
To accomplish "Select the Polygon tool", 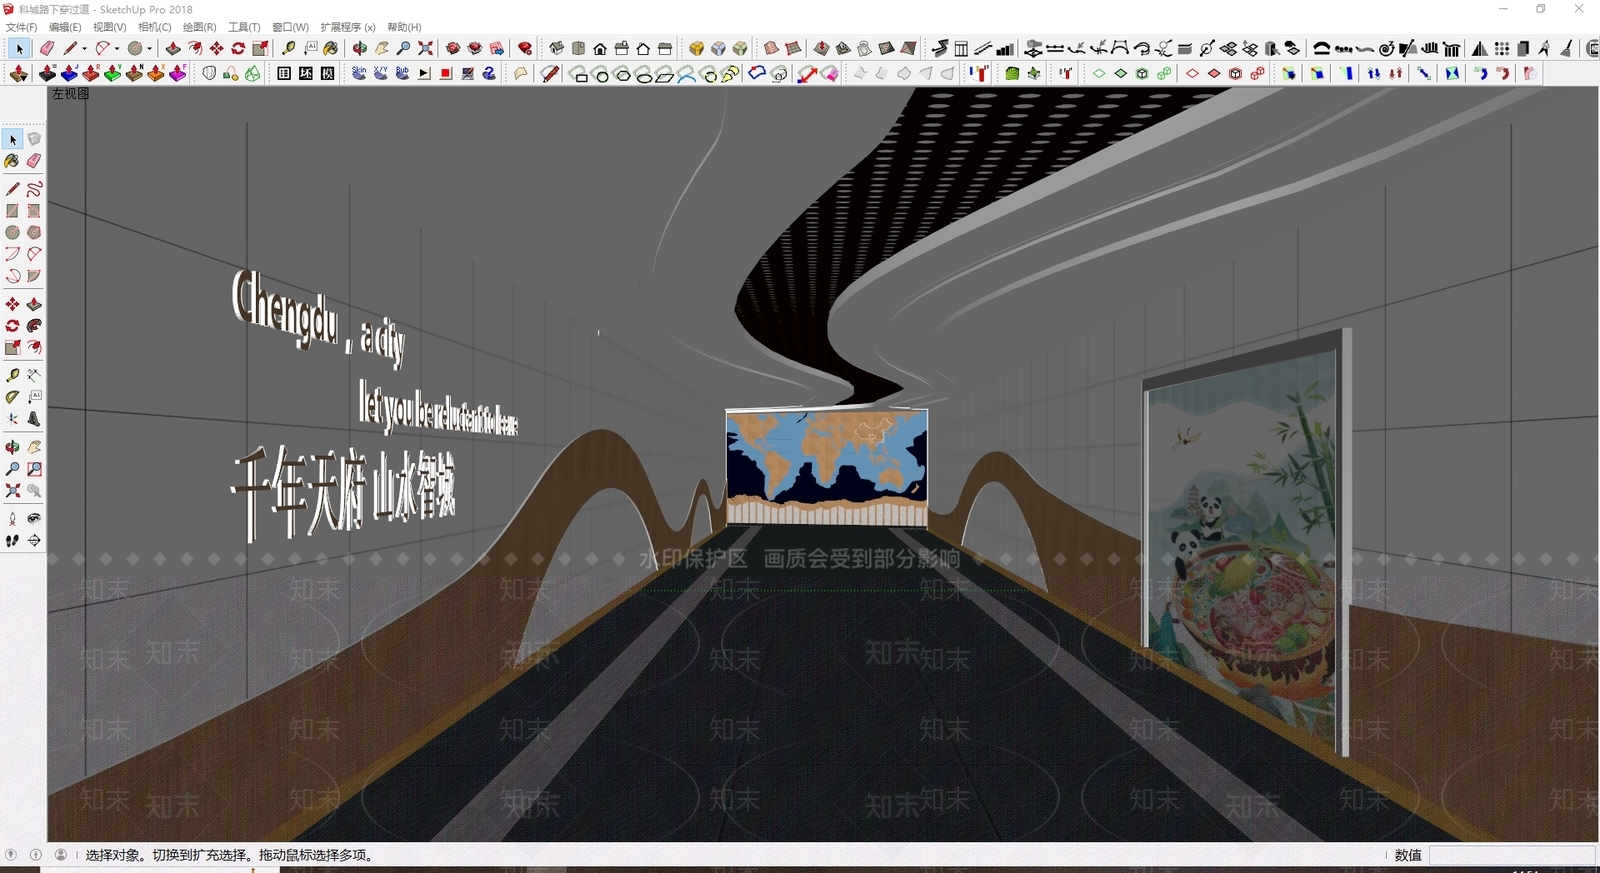I will (34, 232).
